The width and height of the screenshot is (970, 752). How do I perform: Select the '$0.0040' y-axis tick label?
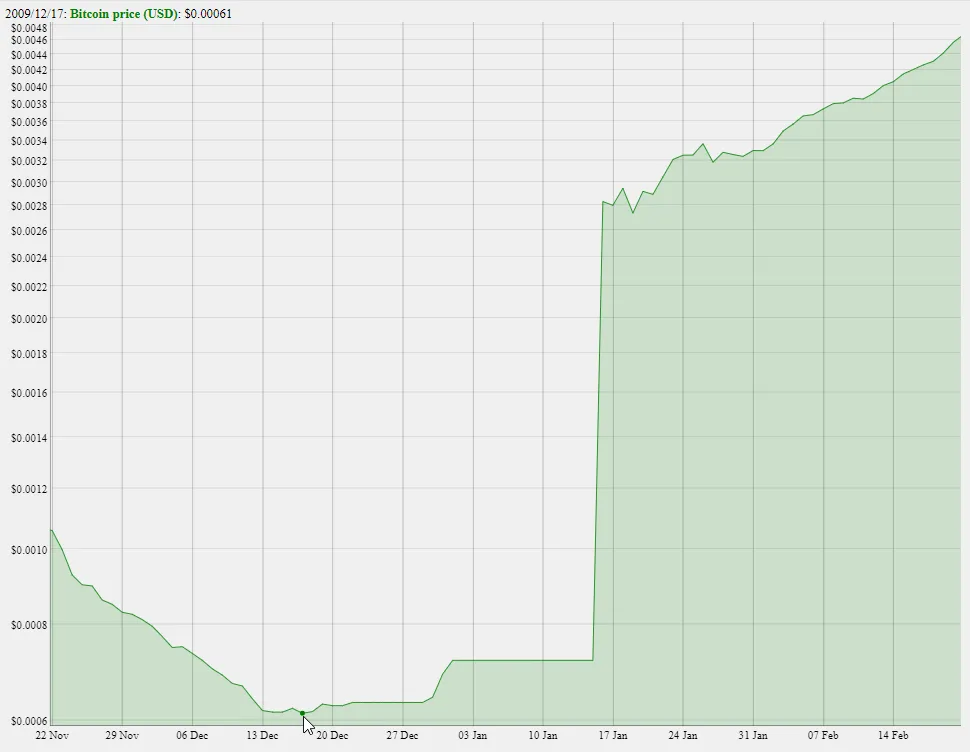[29, 87]
